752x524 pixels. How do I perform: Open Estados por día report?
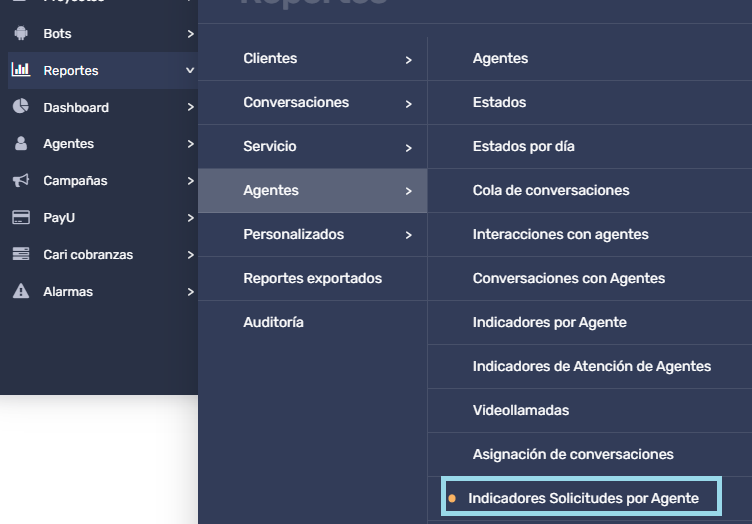pos(589,146)
